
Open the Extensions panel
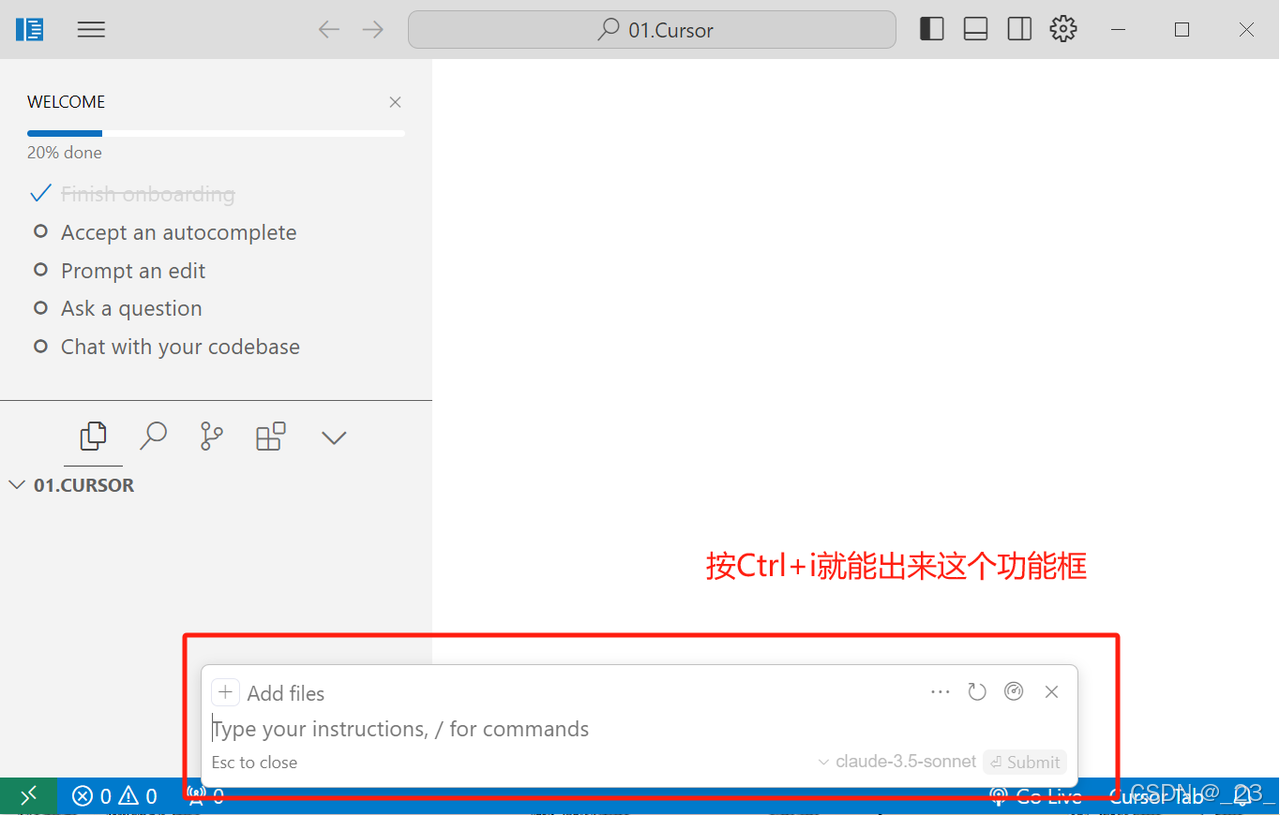pos(270,436)
